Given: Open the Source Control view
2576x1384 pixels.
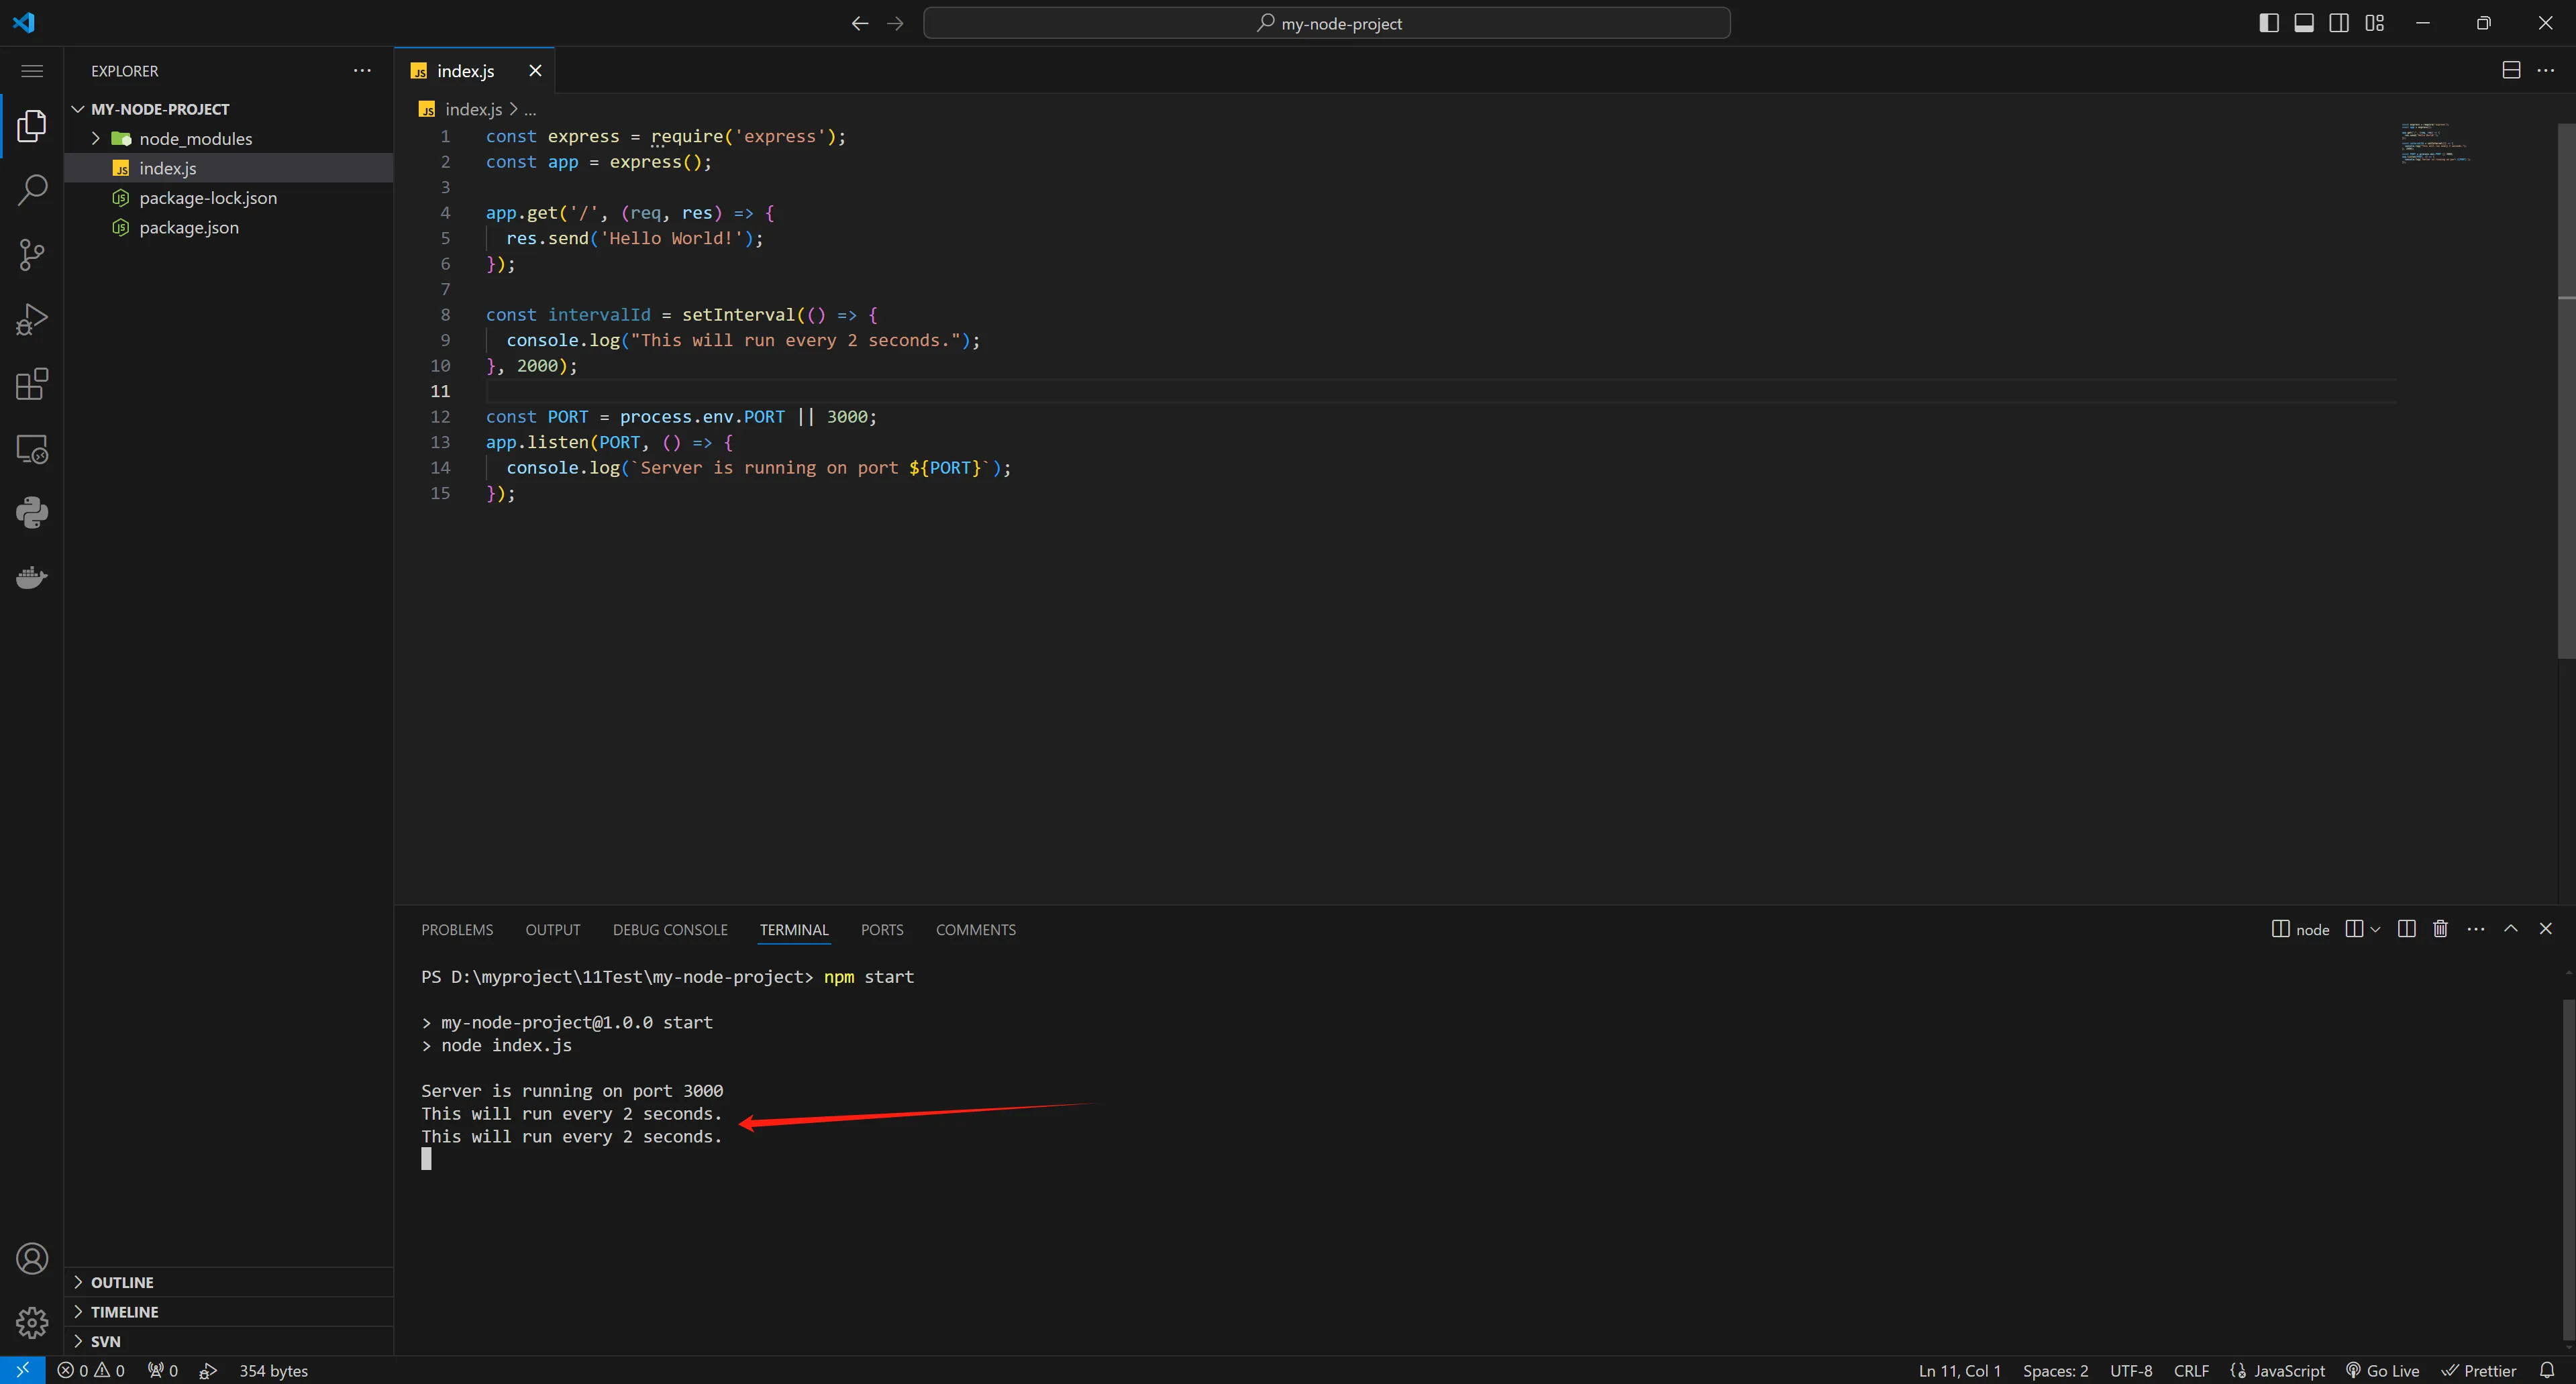Looking at the screenshot, I should click(x=32, y=254).
